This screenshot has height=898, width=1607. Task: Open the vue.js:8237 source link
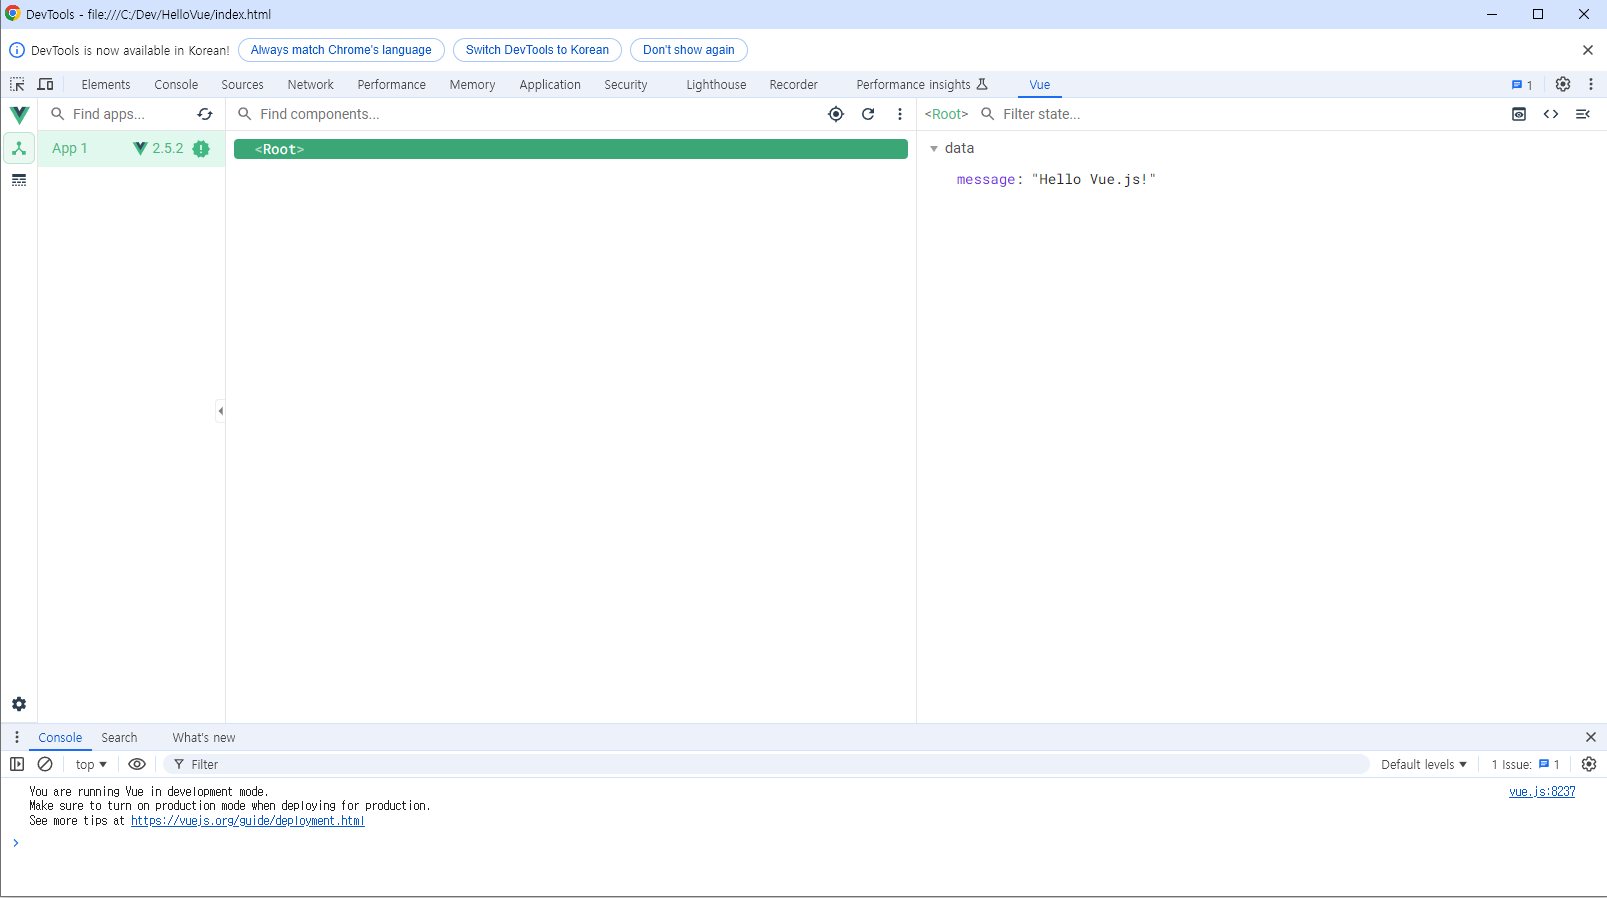click(1542, 792)
